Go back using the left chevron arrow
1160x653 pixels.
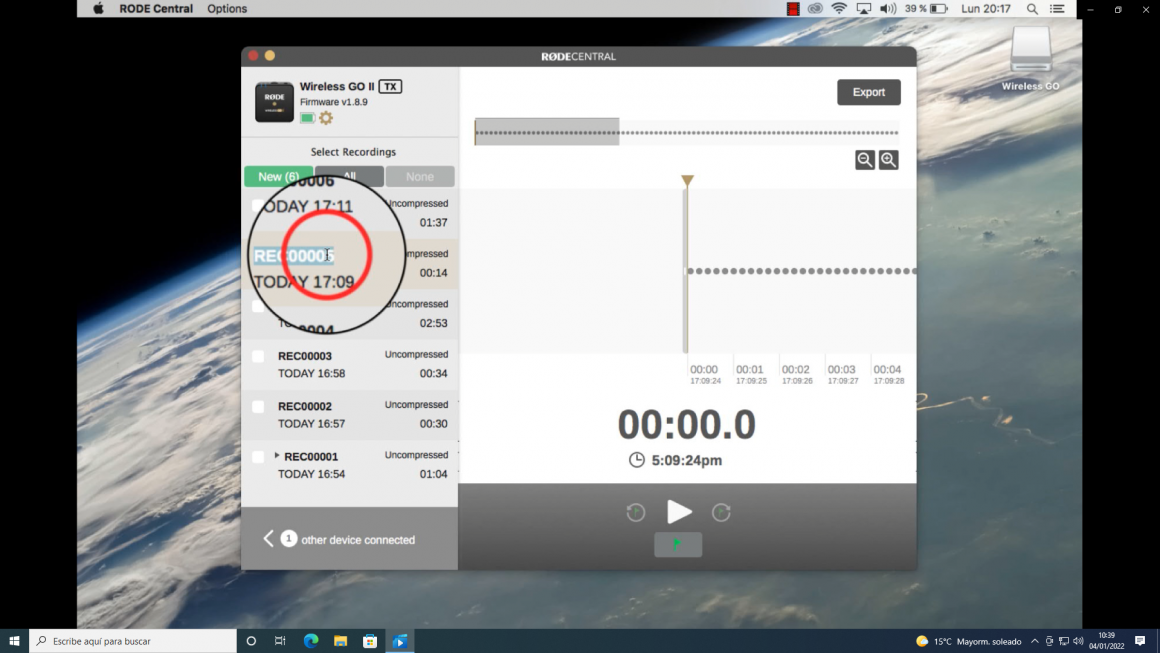268,539
